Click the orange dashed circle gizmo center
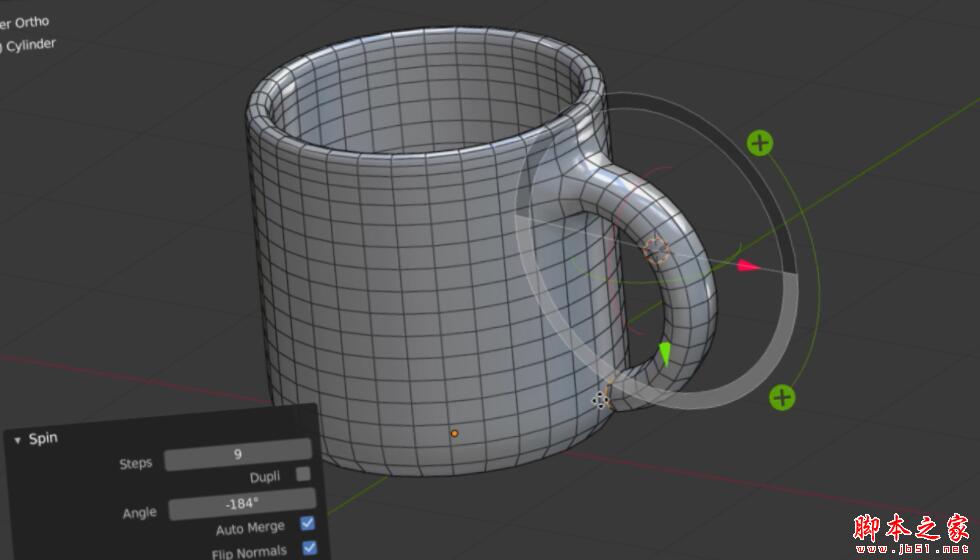This screenshot has width=980, height=560. point(656,250)
